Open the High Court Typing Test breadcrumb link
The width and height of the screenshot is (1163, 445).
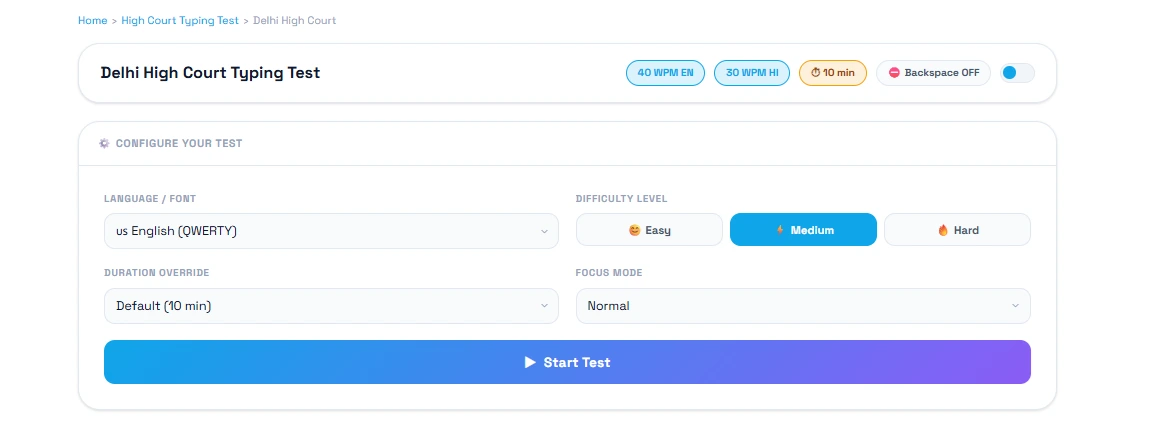point(180,21)
